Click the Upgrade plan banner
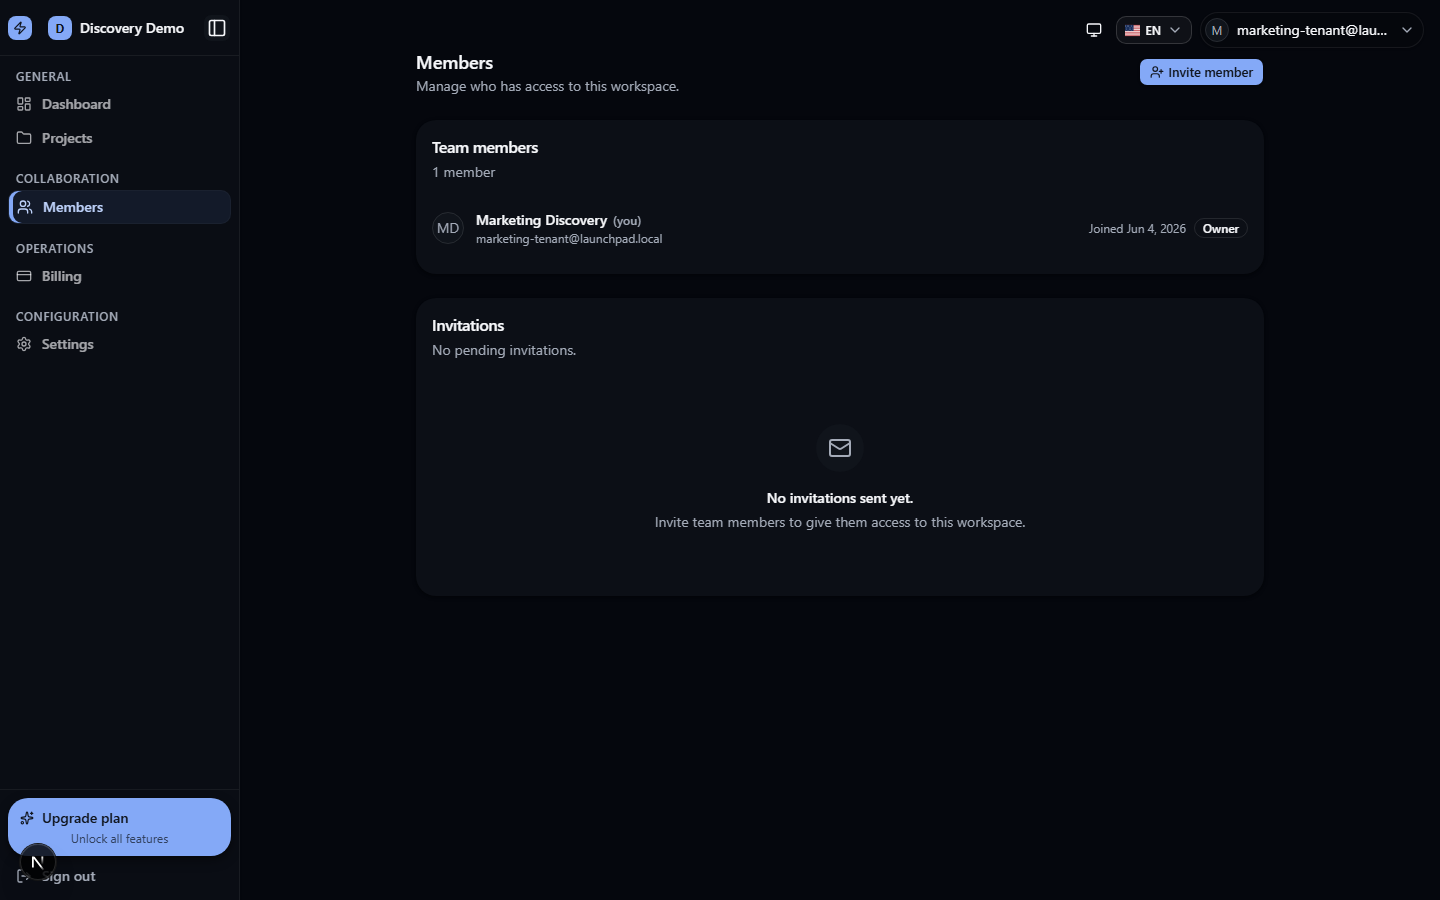Screen dimensions: 1440x900 [x=119, y=827]
